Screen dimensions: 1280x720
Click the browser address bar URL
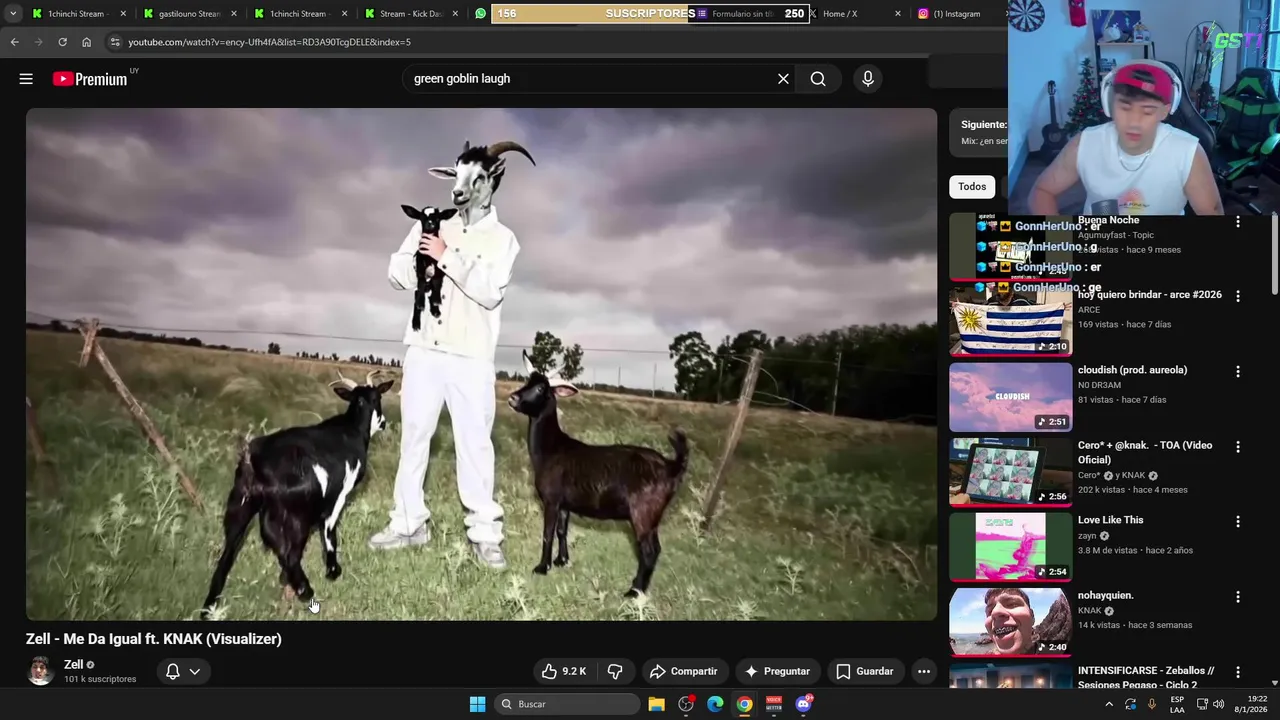click(x=269, y=42)
